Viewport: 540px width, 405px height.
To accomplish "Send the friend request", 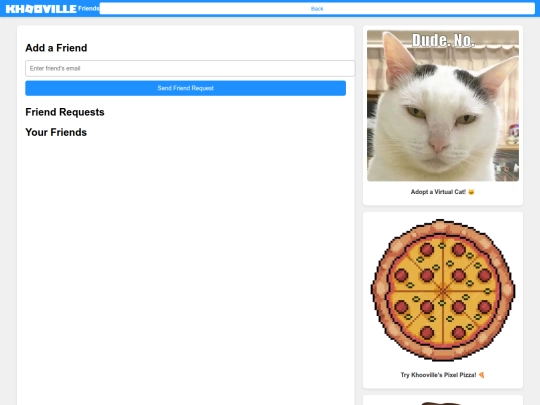I will (x=185, y=88).
